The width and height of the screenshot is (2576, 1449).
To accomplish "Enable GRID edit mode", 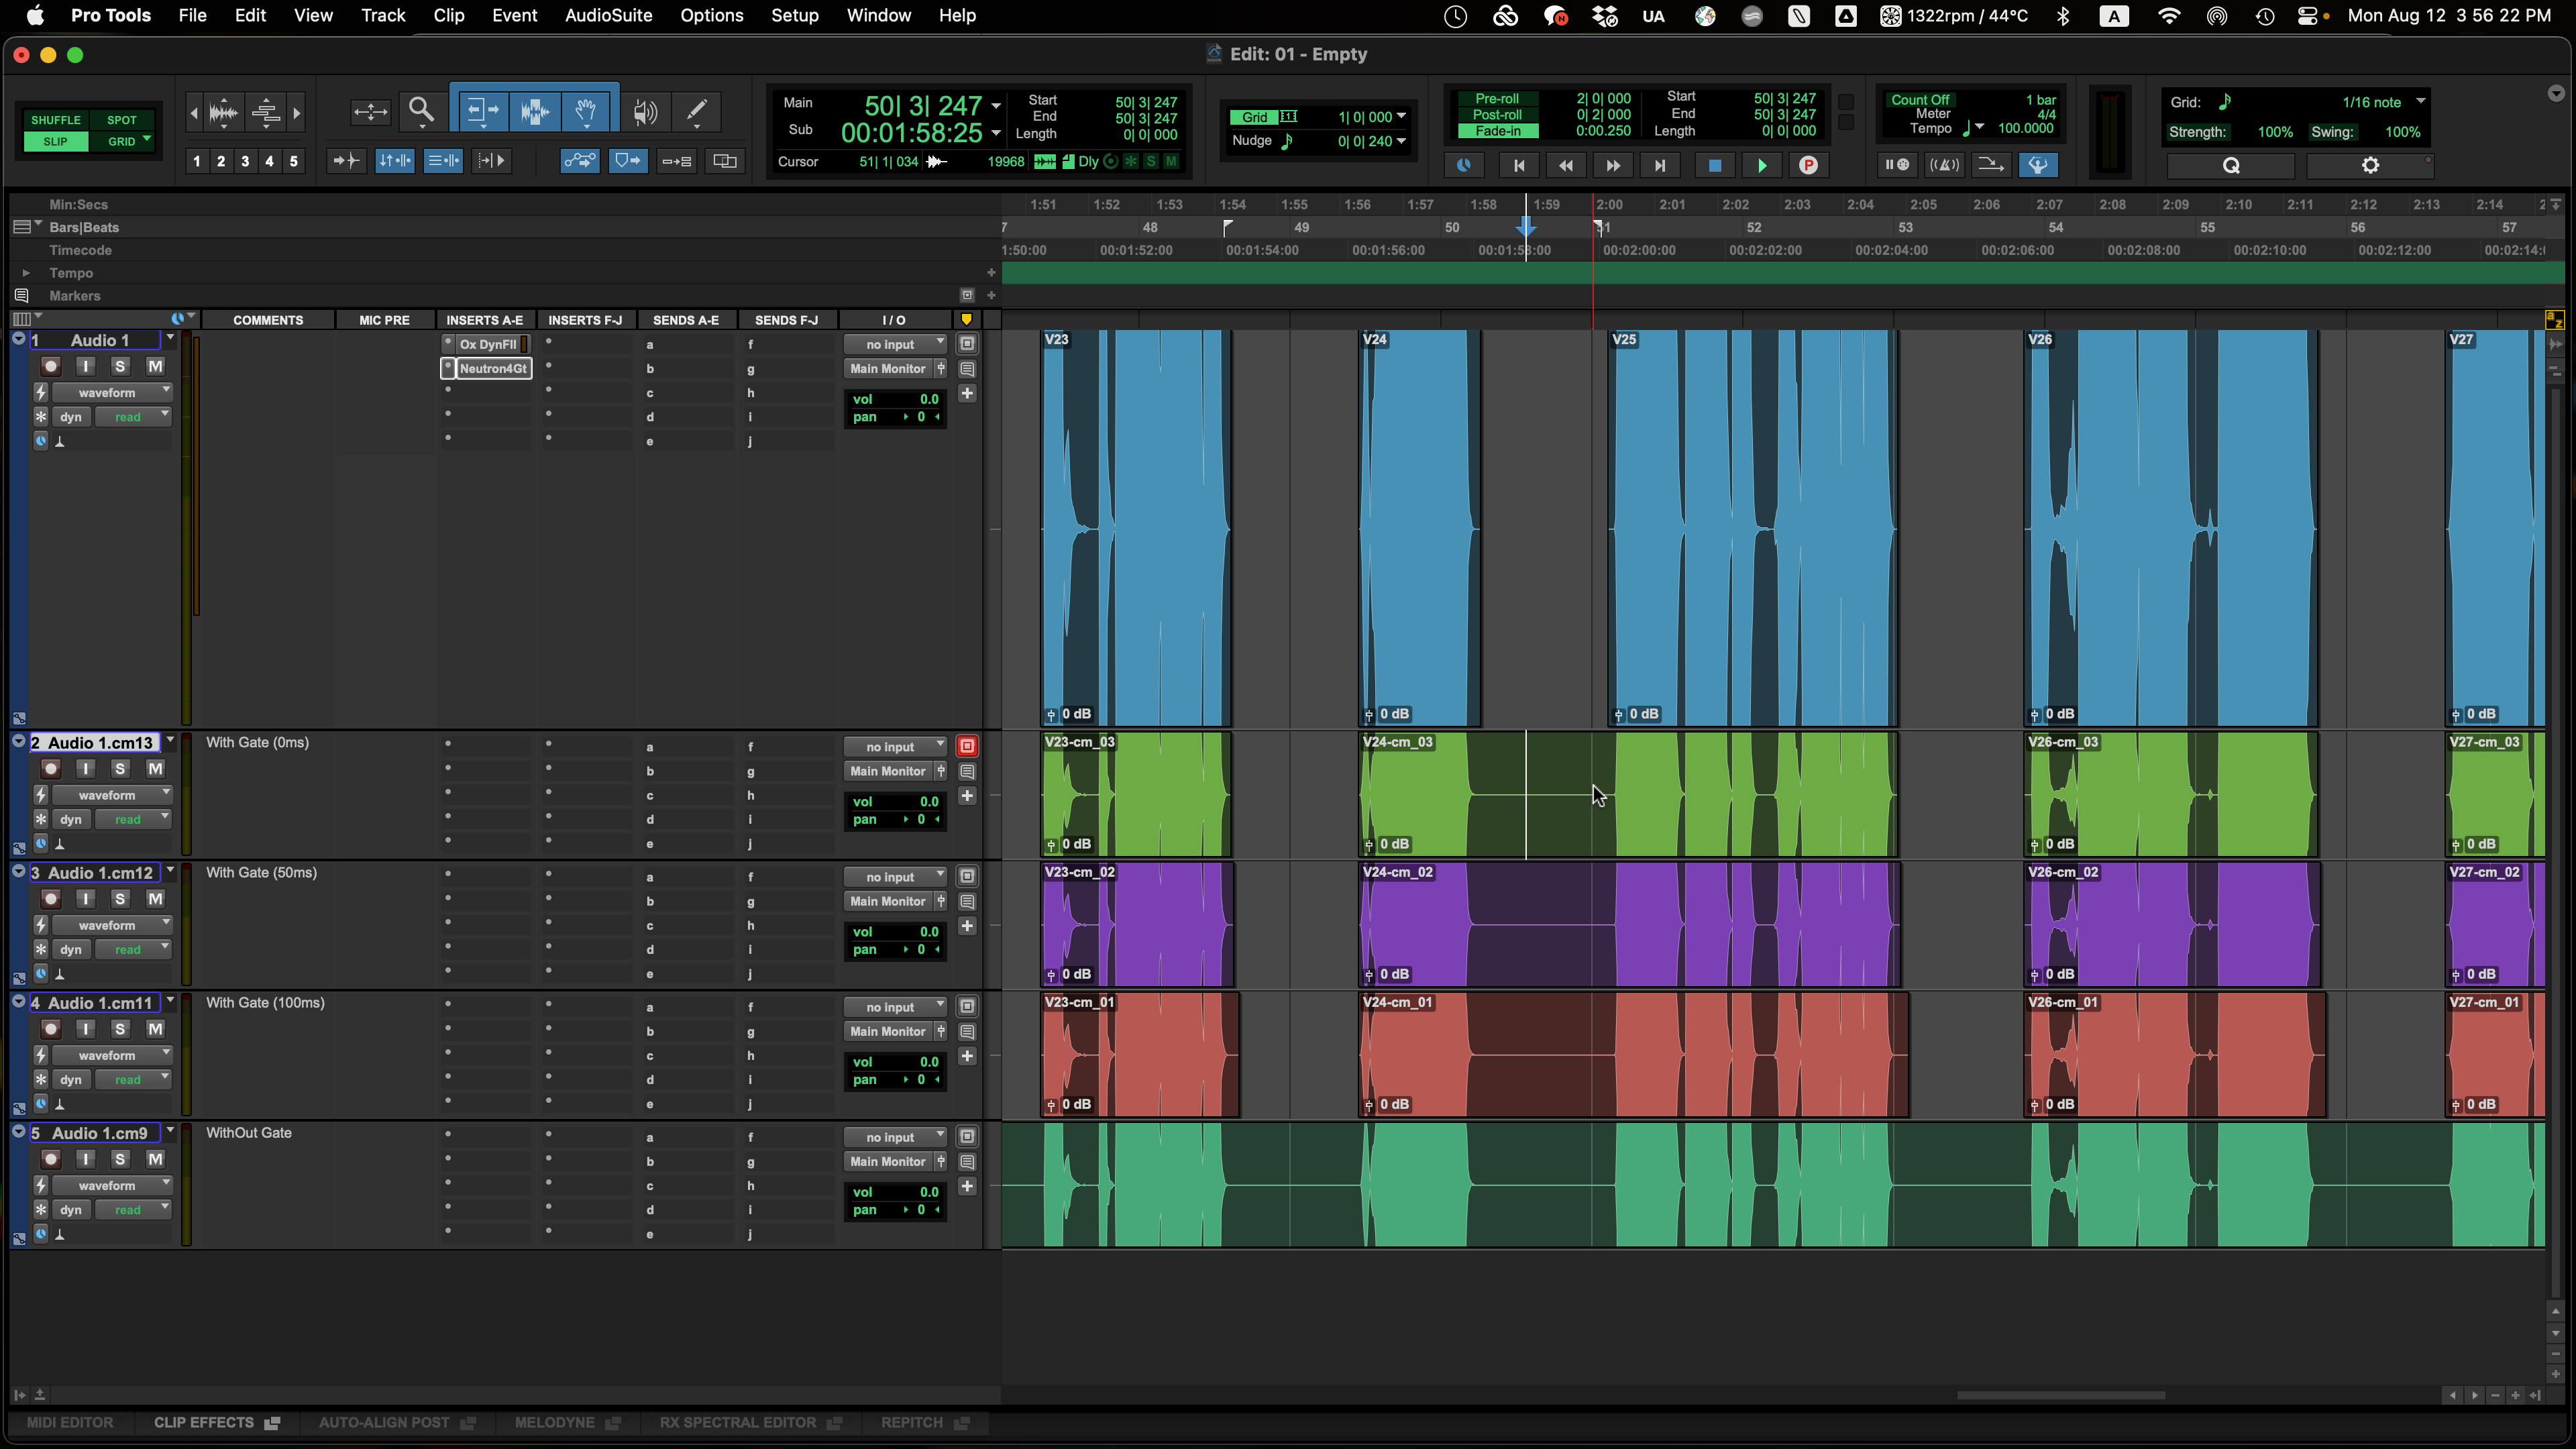I will [122, 142].
